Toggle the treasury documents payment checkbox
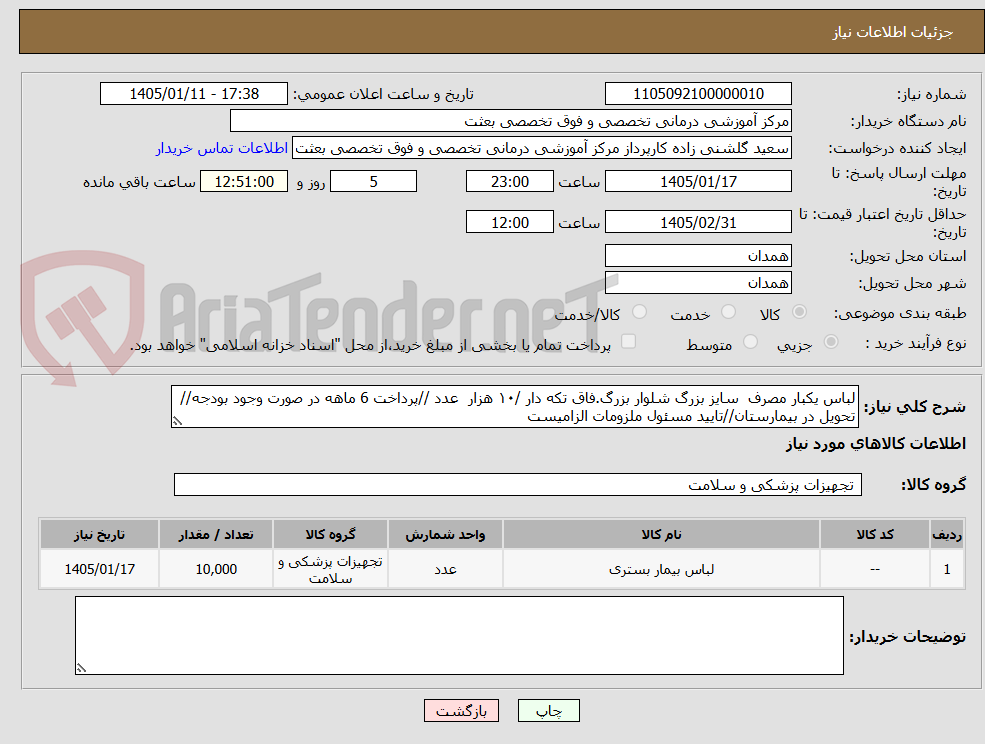Viewport: 985px width, 744px height. pos(628,341)
